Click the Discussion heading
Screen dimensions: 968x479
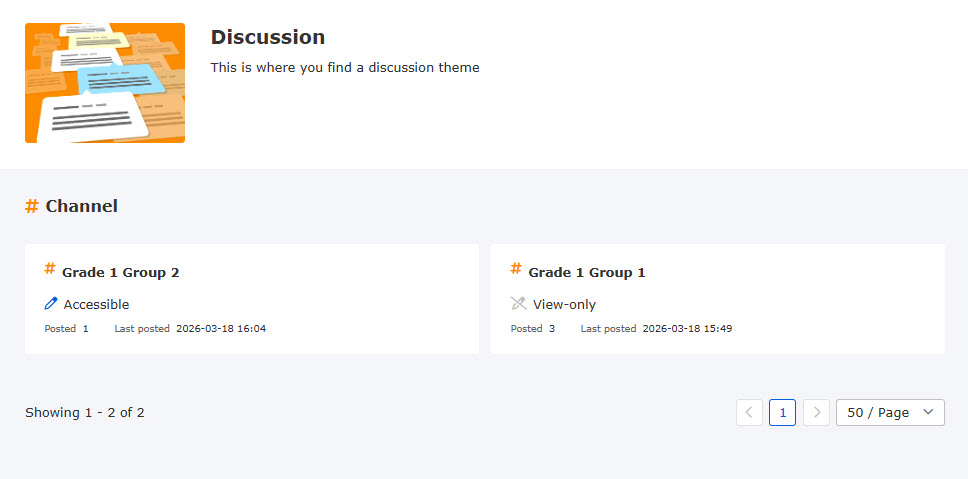[267, 37]
